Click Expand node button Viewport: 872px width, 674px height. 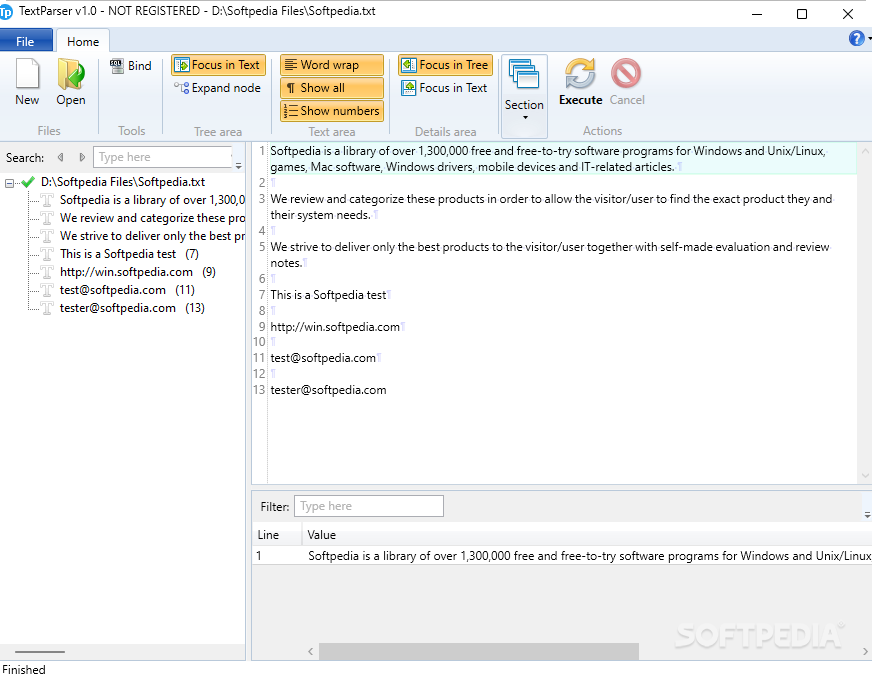[x=217, y=88]
